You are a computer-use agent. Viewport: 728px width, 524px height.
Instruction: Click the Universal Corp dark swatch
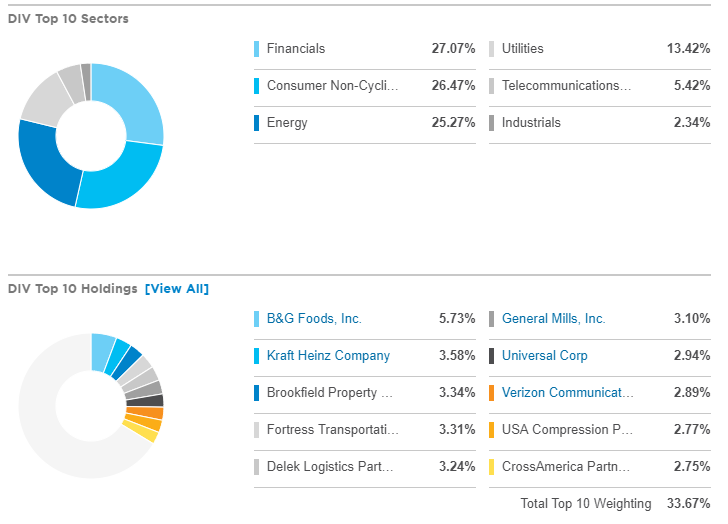[491, 356]
